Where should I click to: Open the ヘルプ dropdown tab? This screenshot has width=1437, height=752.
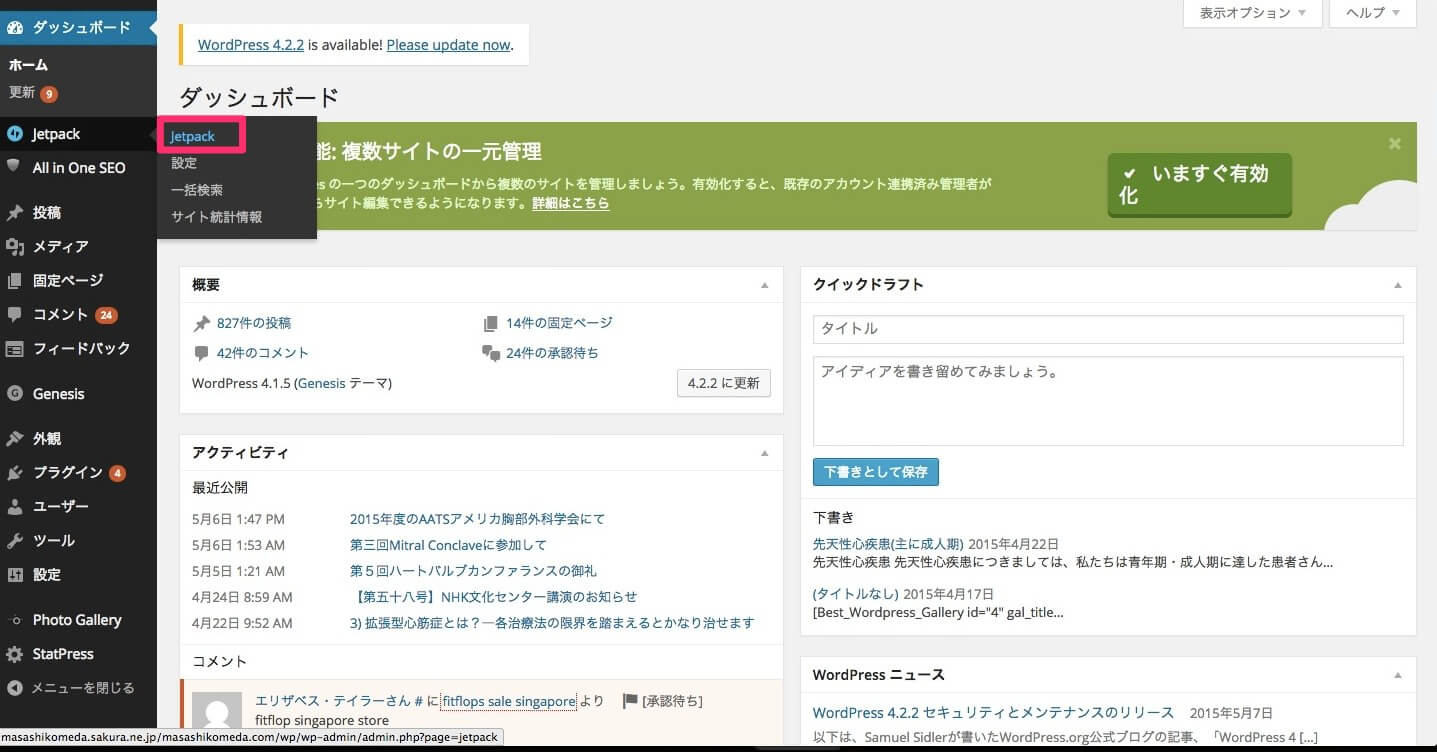pos(1373,13)
